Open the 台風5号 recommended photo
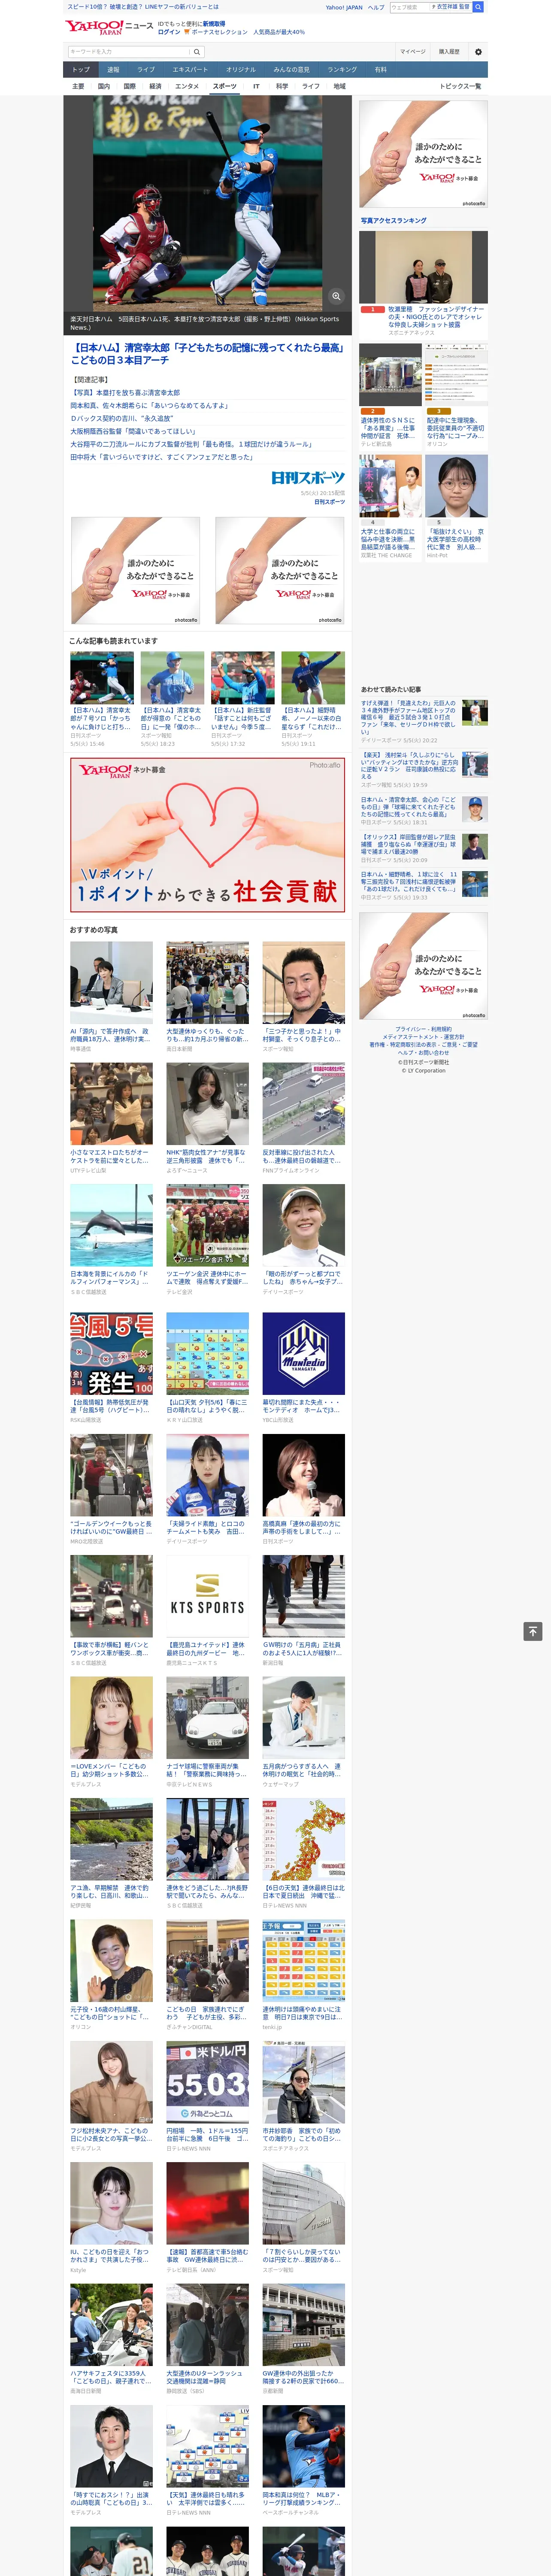 (x=111, y=1353)
